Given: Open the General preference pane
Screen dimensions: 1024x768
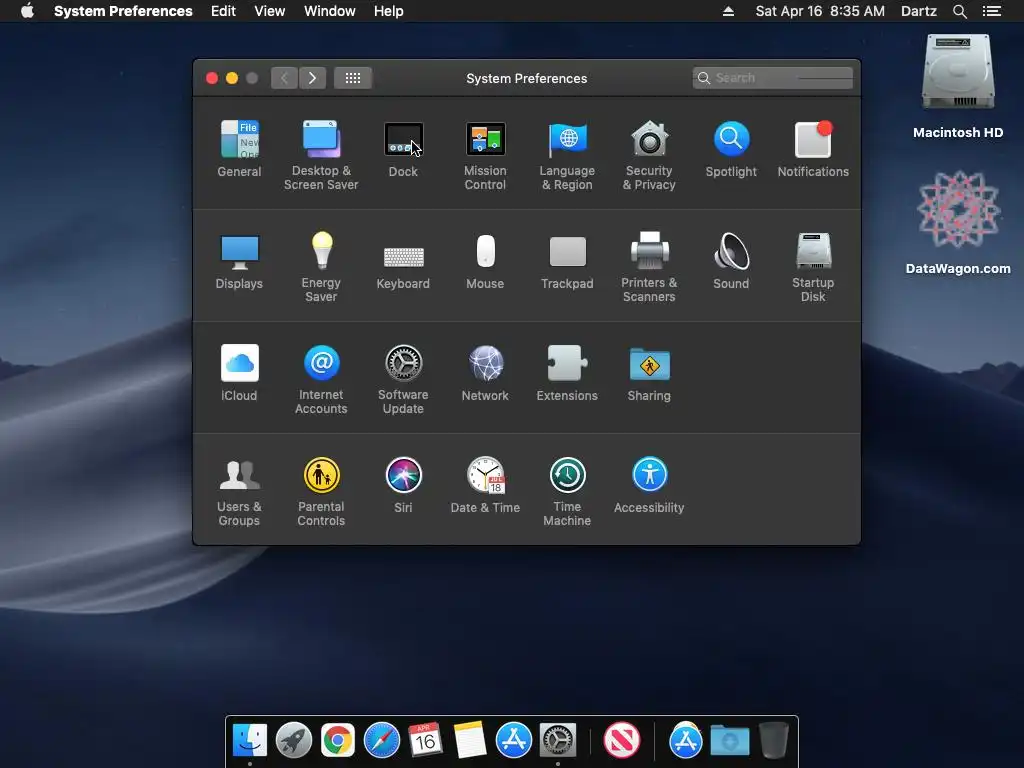Looking at the screenshot, I should tap(239, 150).
